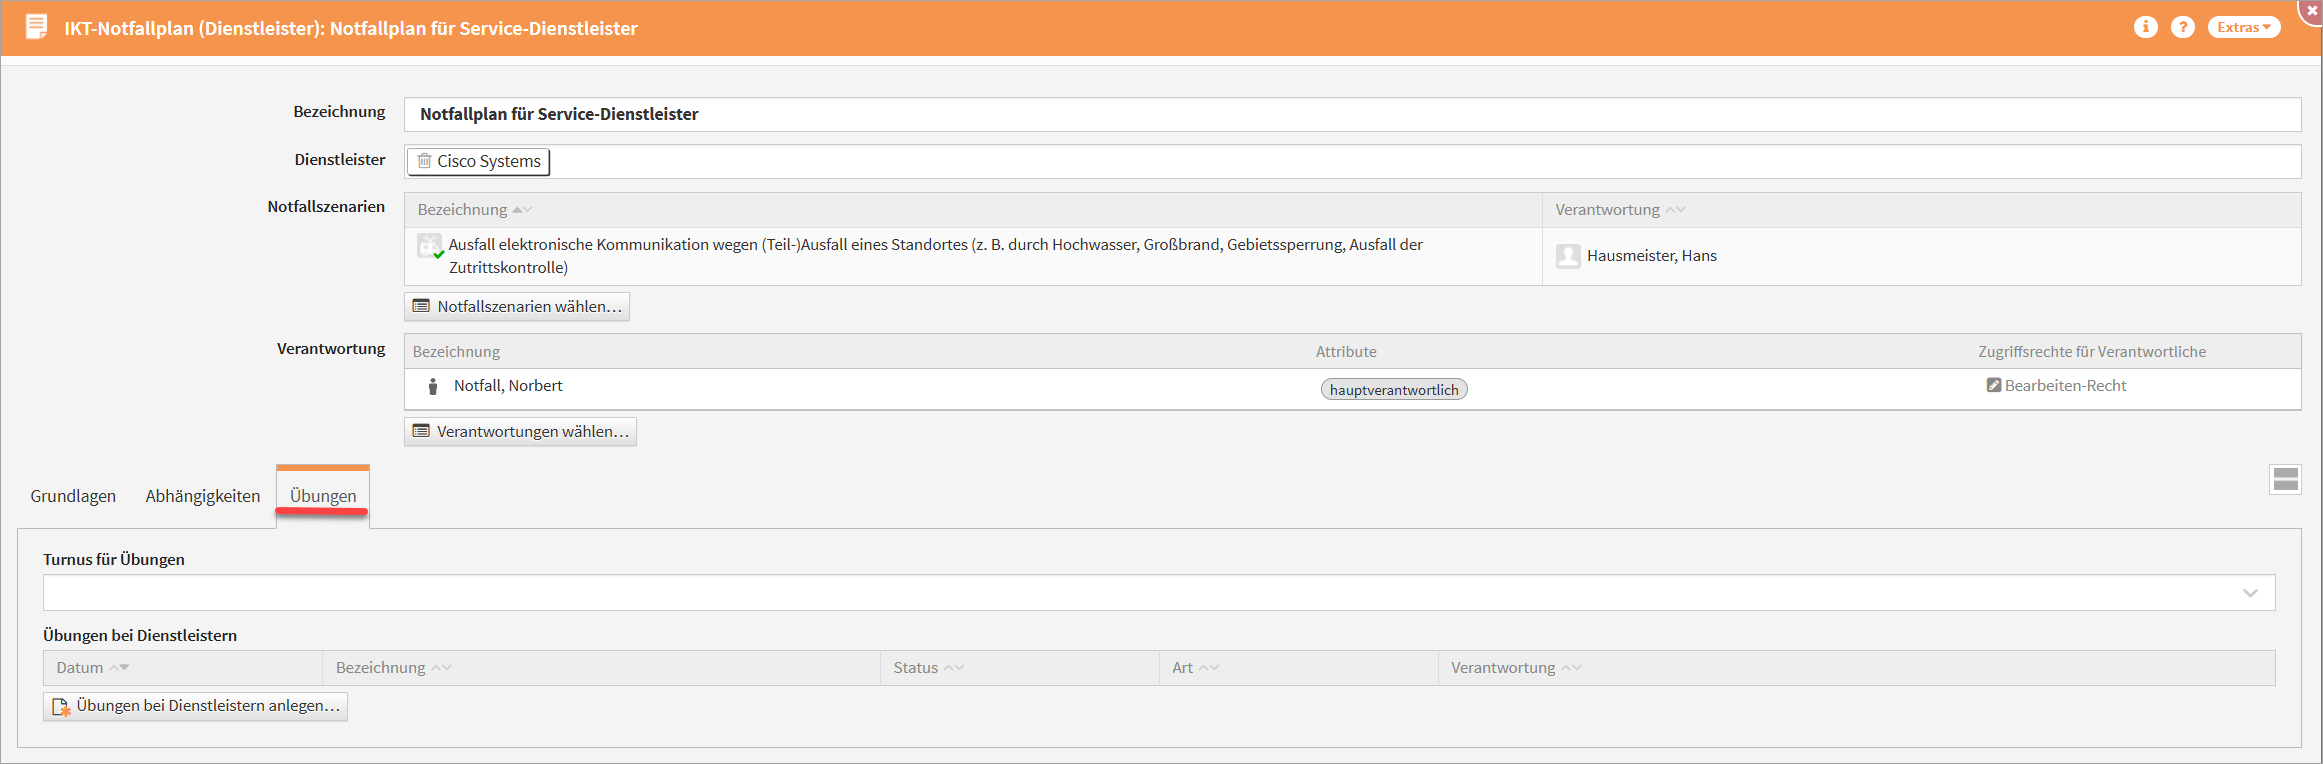2323x764 pixels.
Task: Click the Cisco Systems Dienstleister chip
Action: (x=478, y=161)
